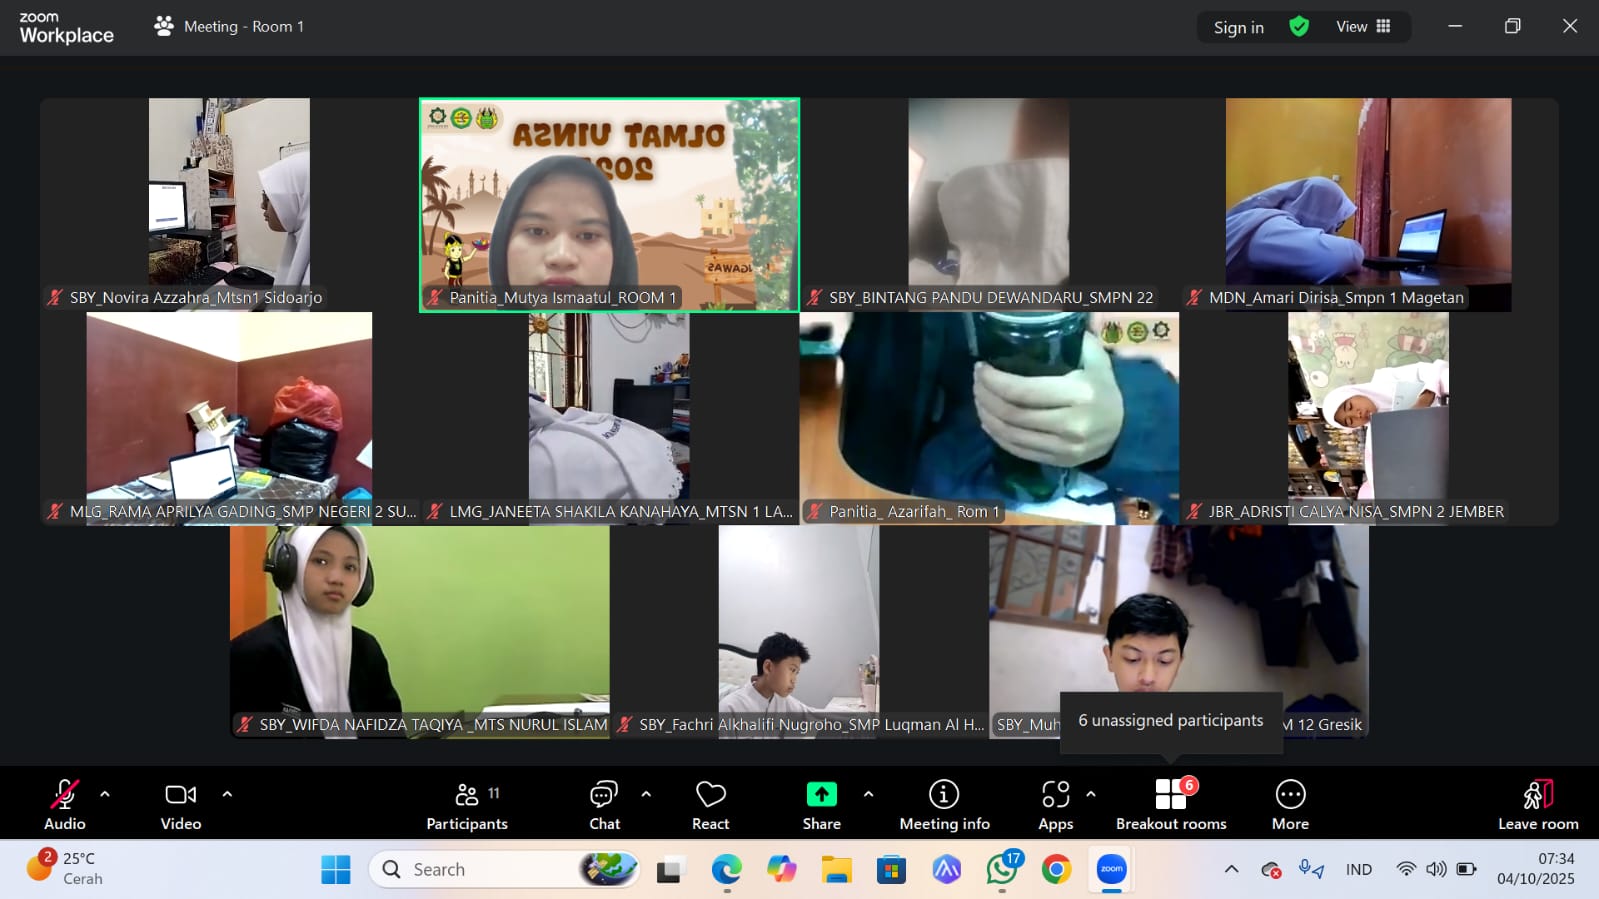This screenshot has width=1599, height=899.
Task: Open the React emoji menu
Action: click(x=710, y=805)
